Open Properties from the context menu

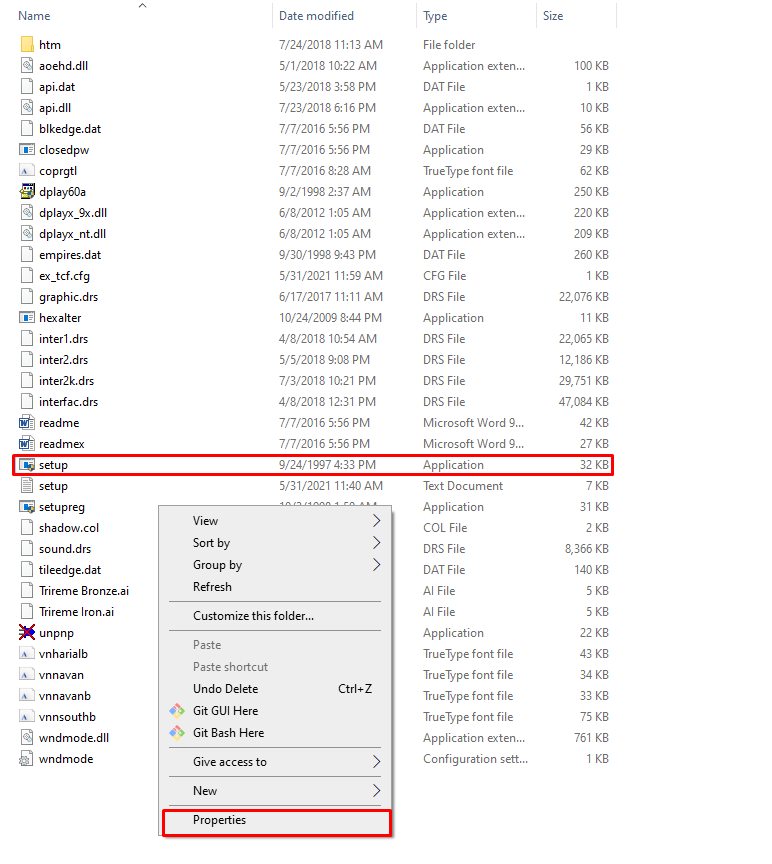coord(275,820)
